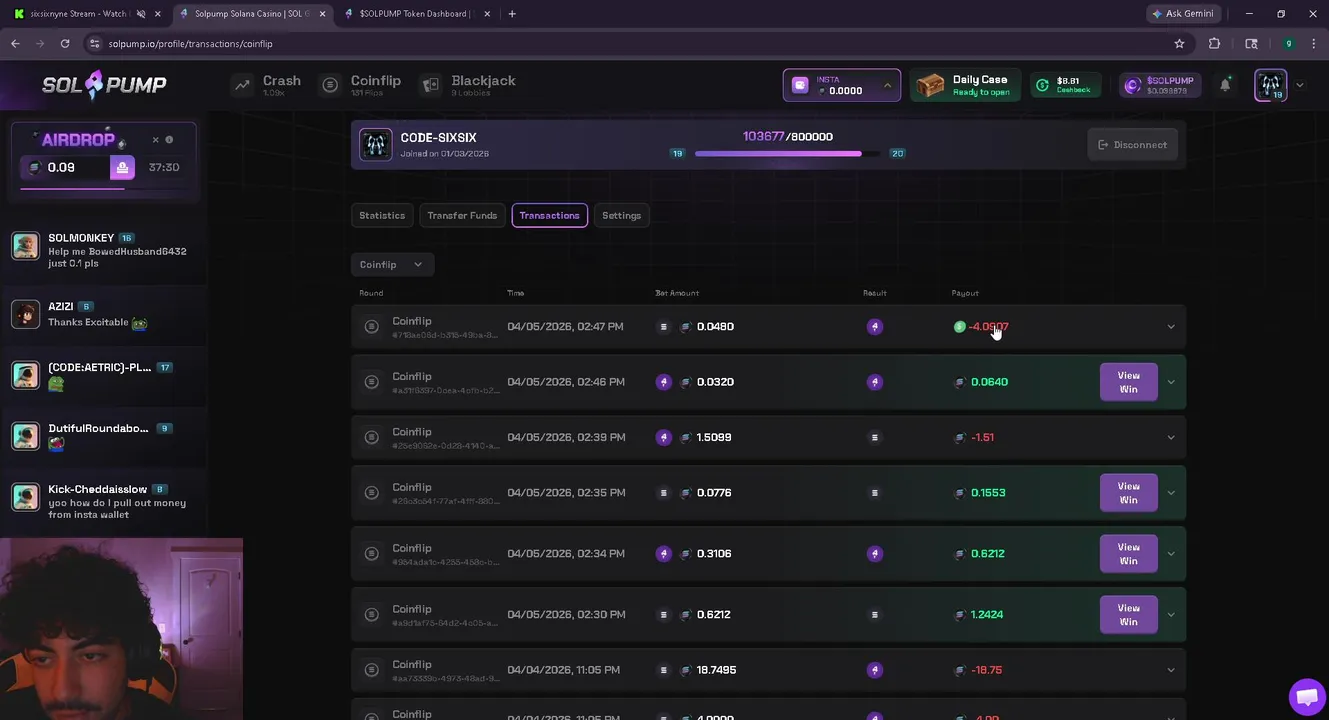Click the Disconnect button

(1132, 145)
